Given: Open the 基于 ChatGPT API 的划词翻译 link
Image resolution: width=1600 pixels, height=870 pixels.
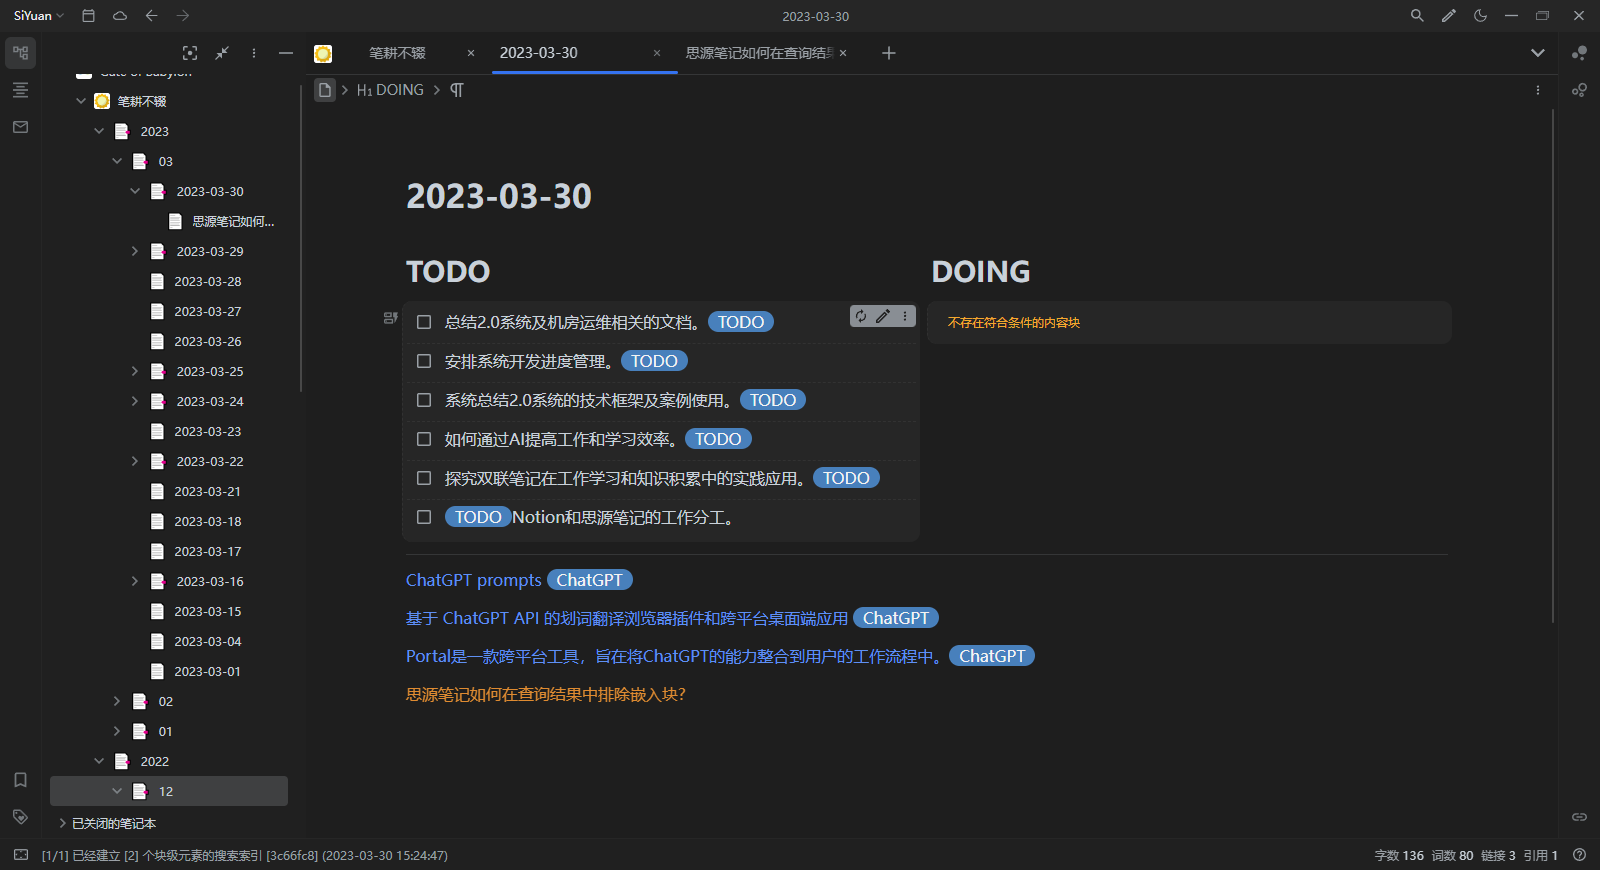Looking at the screenshot, I should 627,618.
